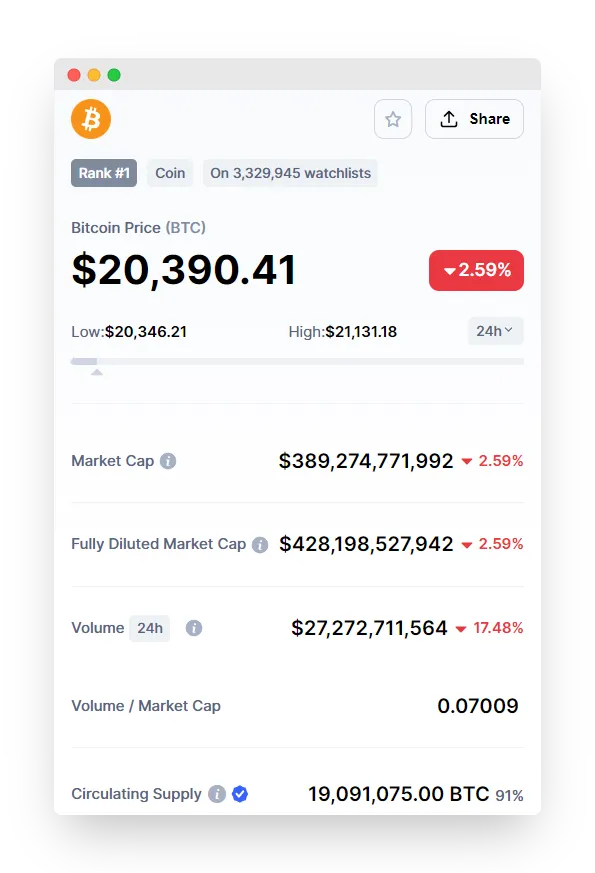Click the Rank #1 badge
The image size is (595, 873).
point(104,173)
